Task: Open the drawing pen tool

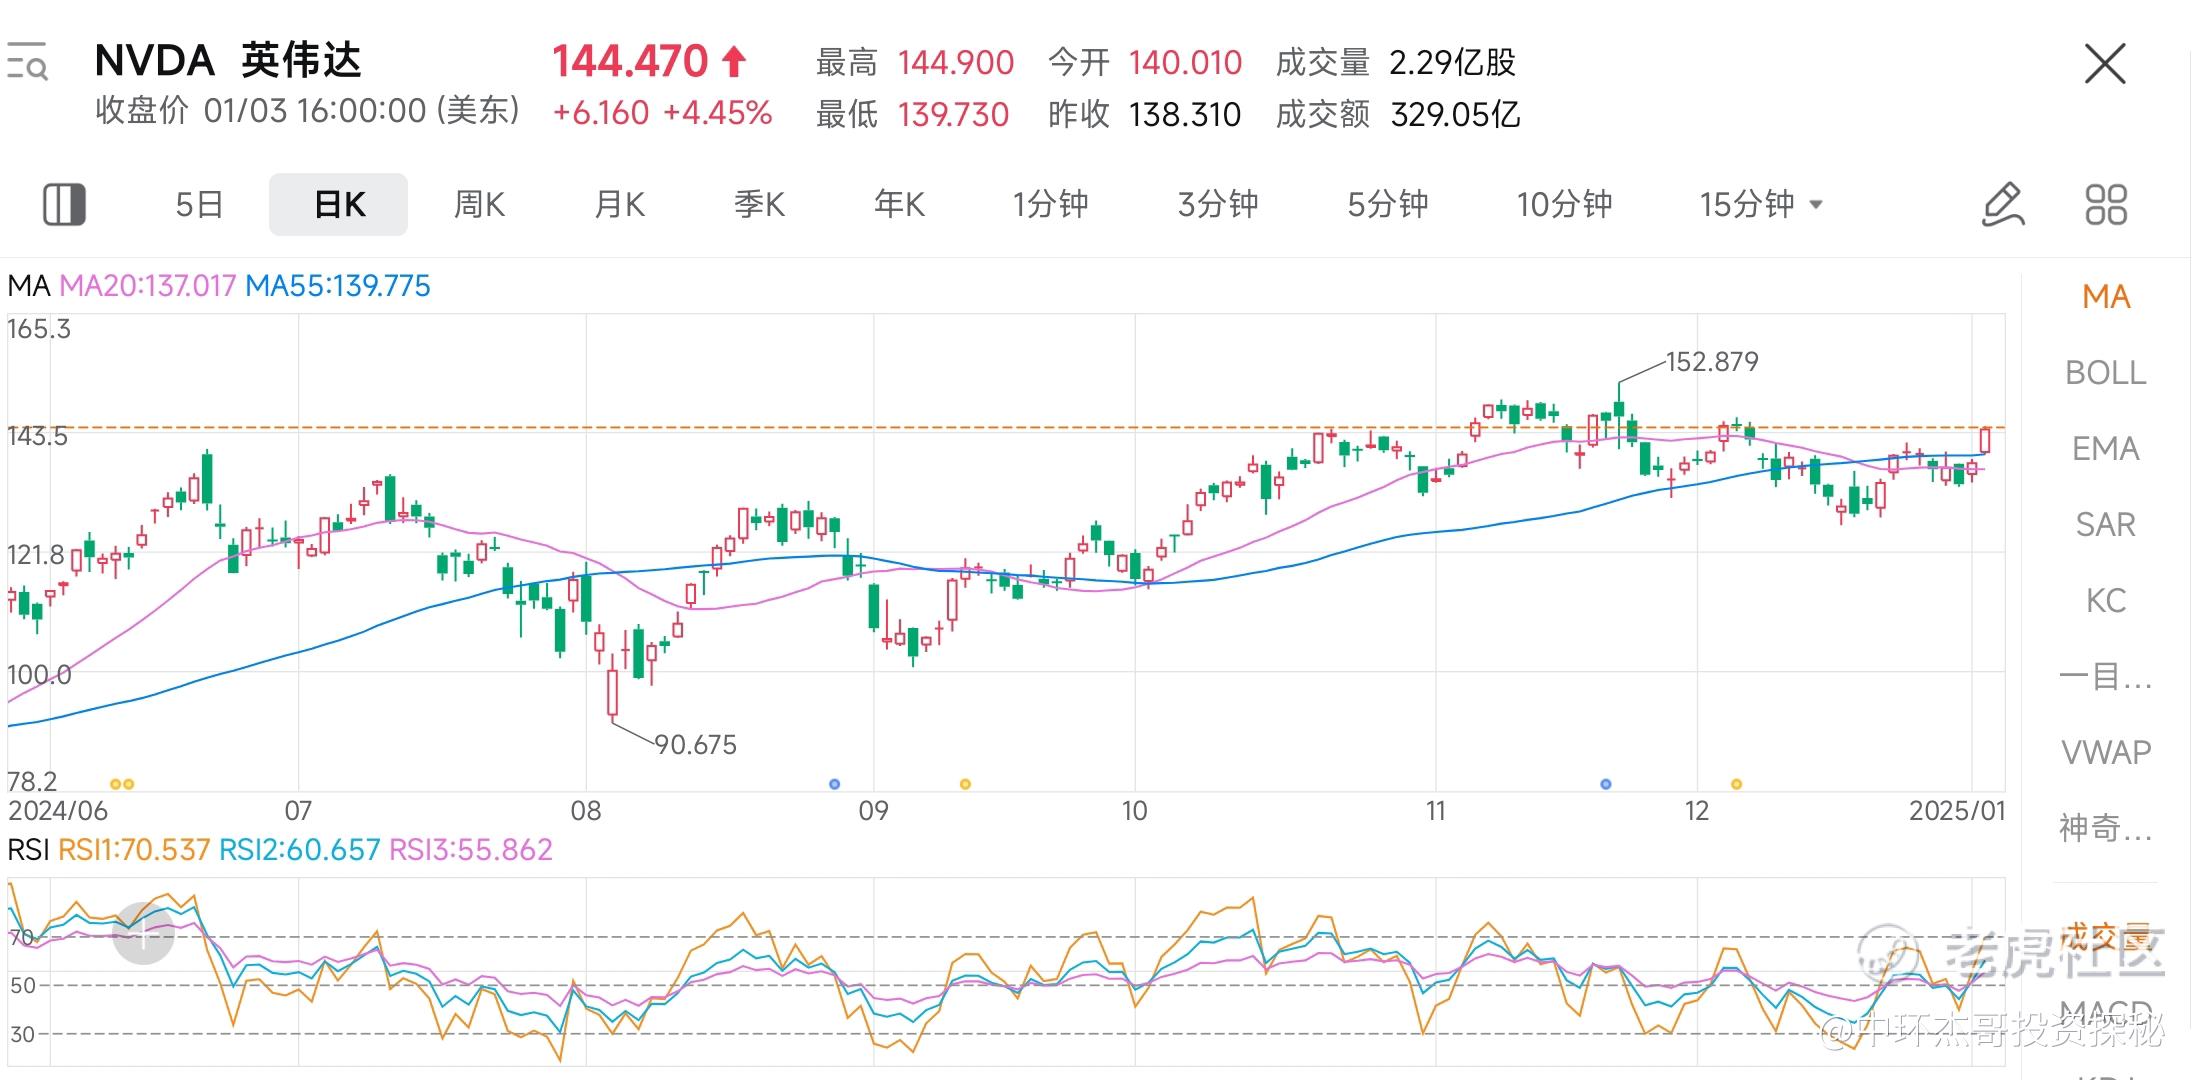Action: point(2003,204)
